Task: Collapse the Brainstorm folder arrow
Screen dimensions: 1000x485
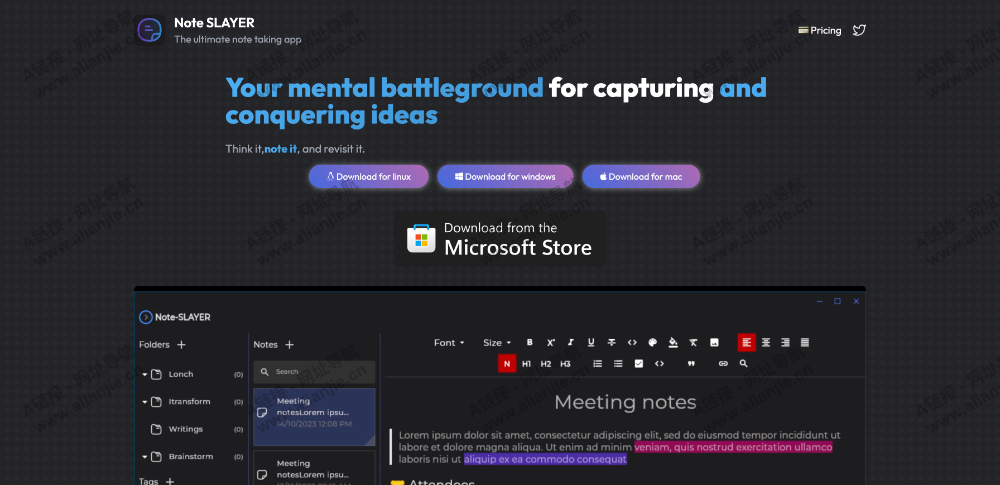Action: (145, 457)
